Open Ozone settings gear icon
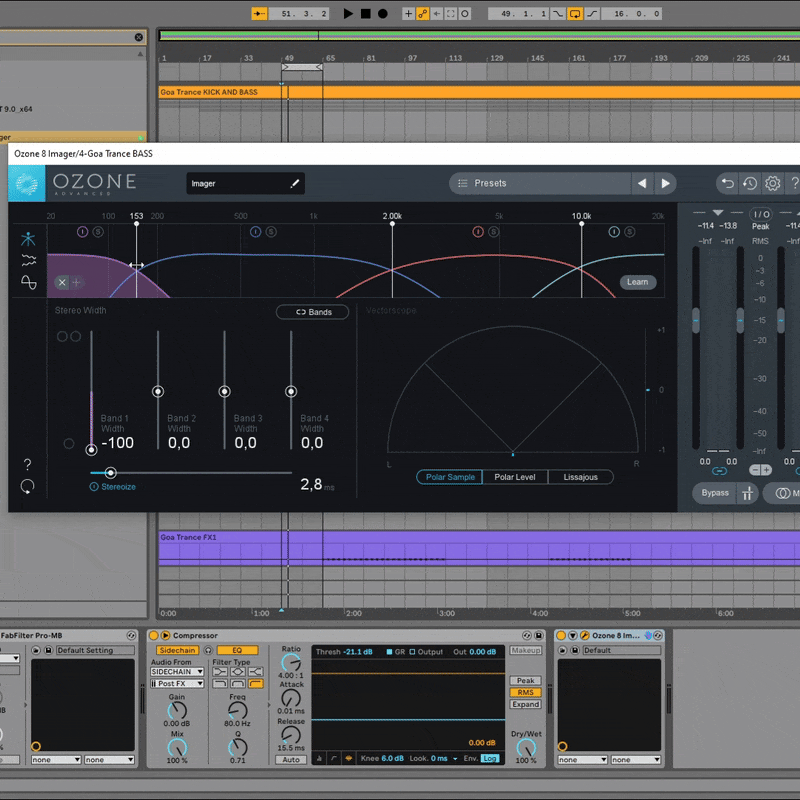The image size is (800, 800). [772, 184]
